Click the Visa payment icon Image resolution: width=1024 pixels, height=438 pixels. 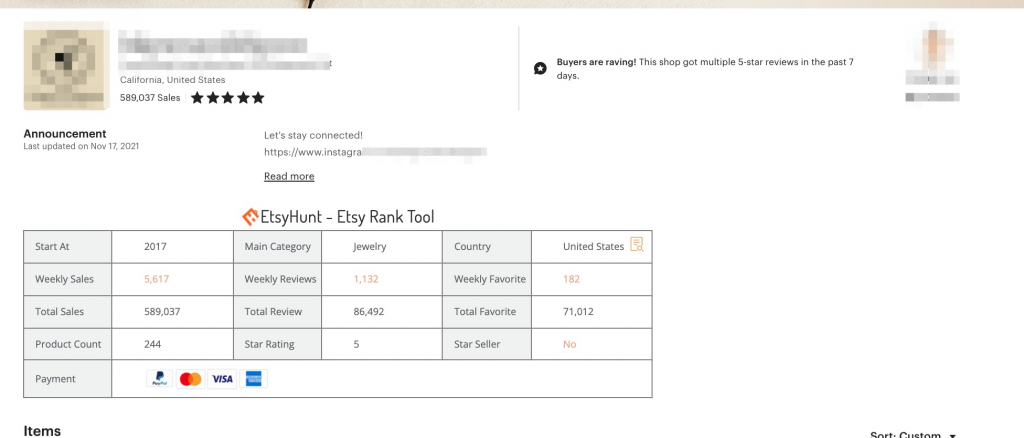point(222,379)
